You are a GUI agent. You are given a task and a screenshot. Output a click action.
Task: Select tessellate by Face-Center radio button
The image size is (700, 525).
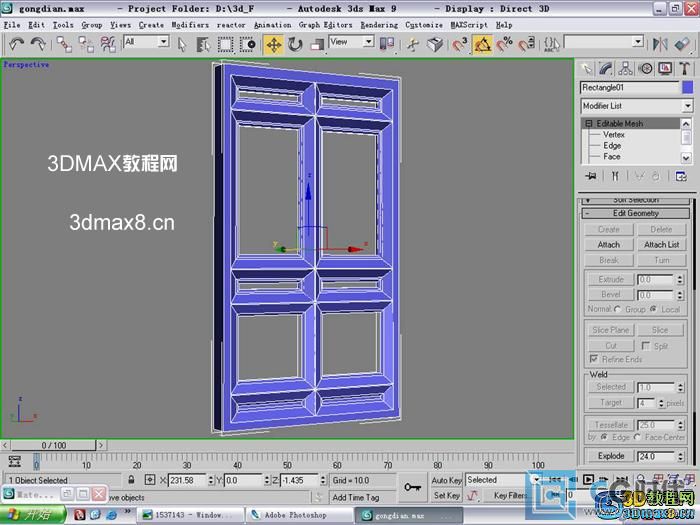638,437
